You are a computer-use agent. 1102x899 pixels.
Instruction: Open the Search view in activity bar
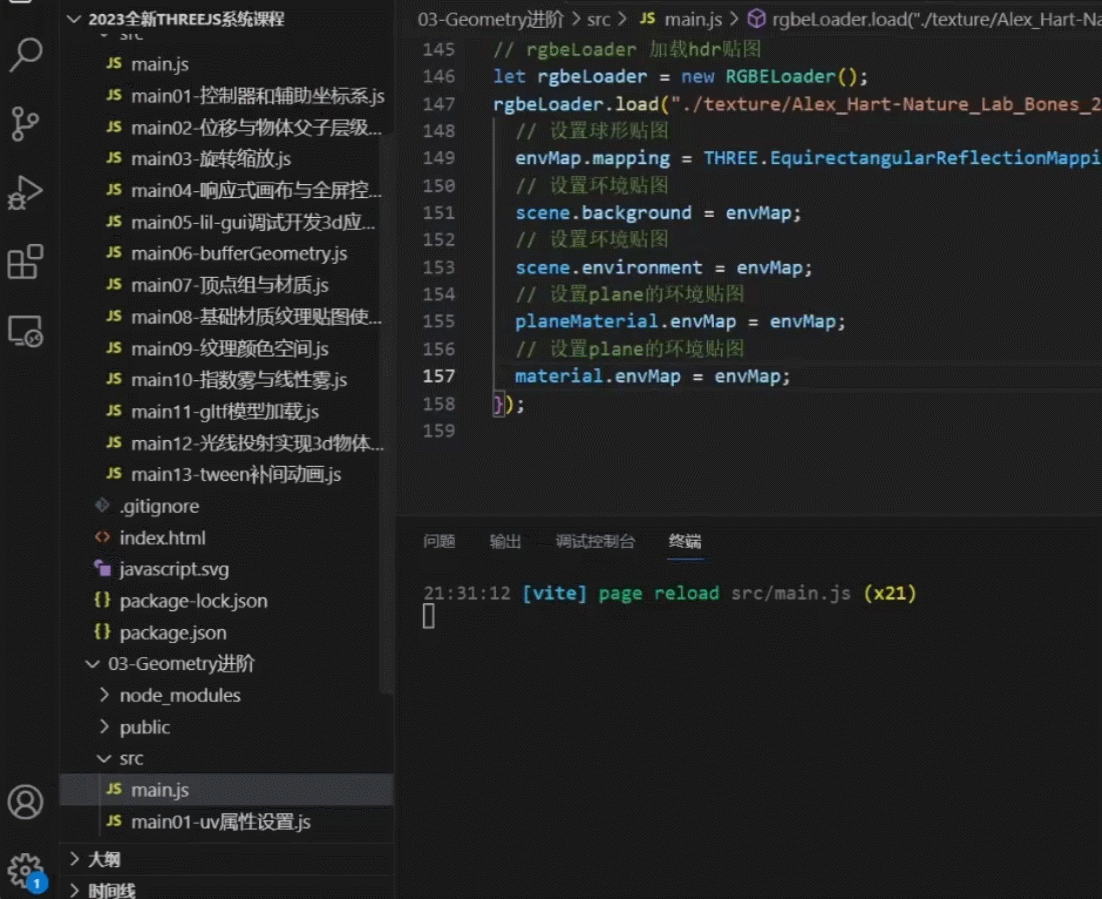pos(26,56)
